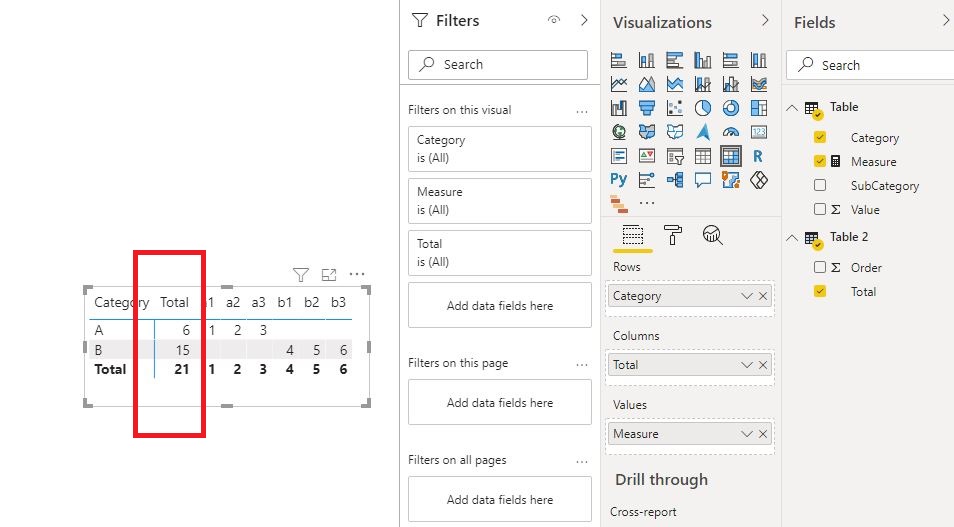Select the Donut chart visual
Screen dimensions: 954x527
click(x=731, y=108)
